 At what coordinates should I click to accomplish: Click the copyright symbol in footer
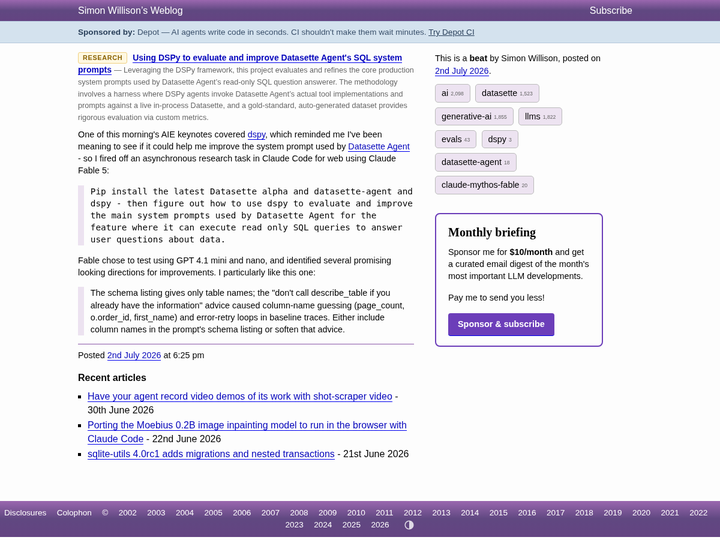coord(105,512)
